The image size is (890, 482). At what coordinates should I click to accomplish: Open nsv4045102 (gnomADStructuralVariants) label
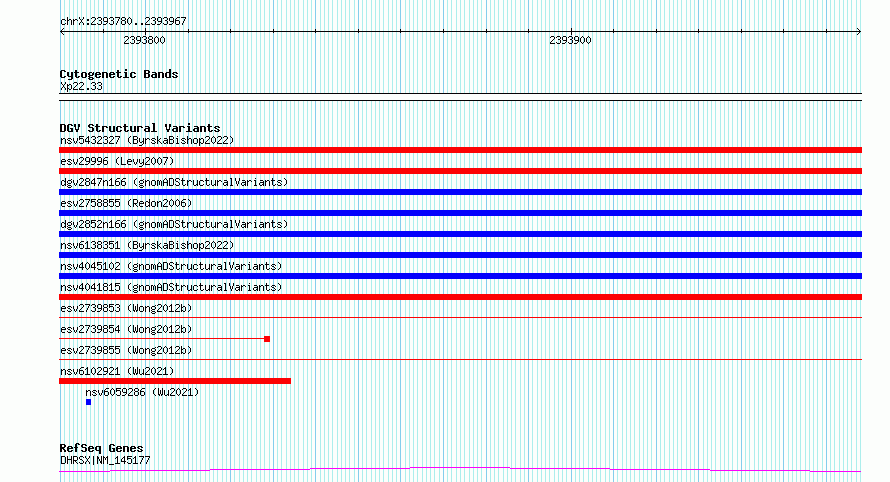point(171,266)
